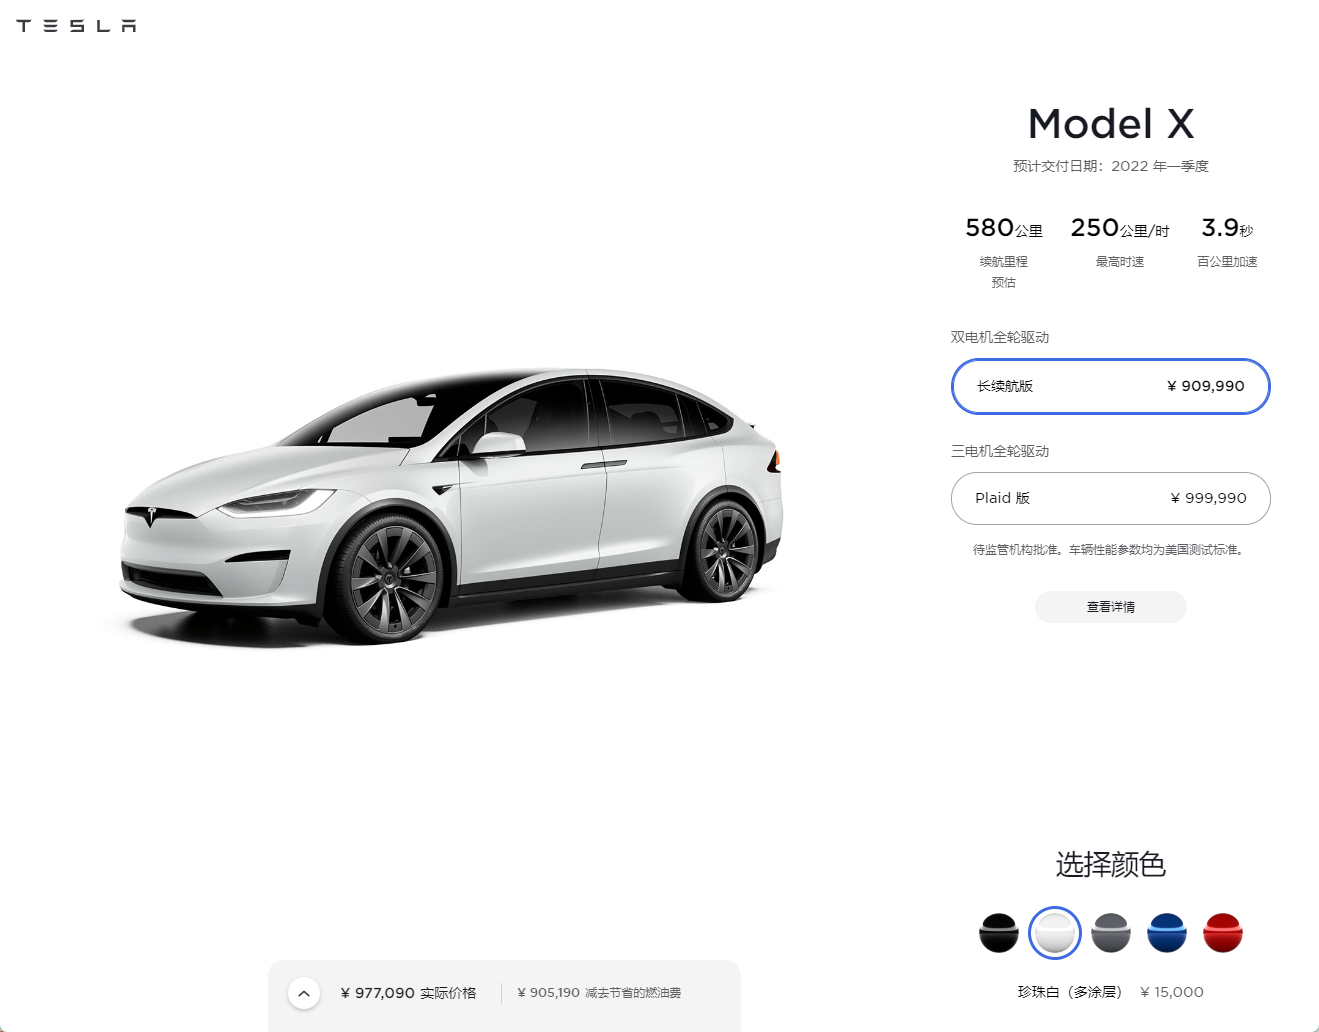The image size is (1319, 1032).
Task: Click the Tesla logo
Action: pyautogui.click(x=76, y=26)
